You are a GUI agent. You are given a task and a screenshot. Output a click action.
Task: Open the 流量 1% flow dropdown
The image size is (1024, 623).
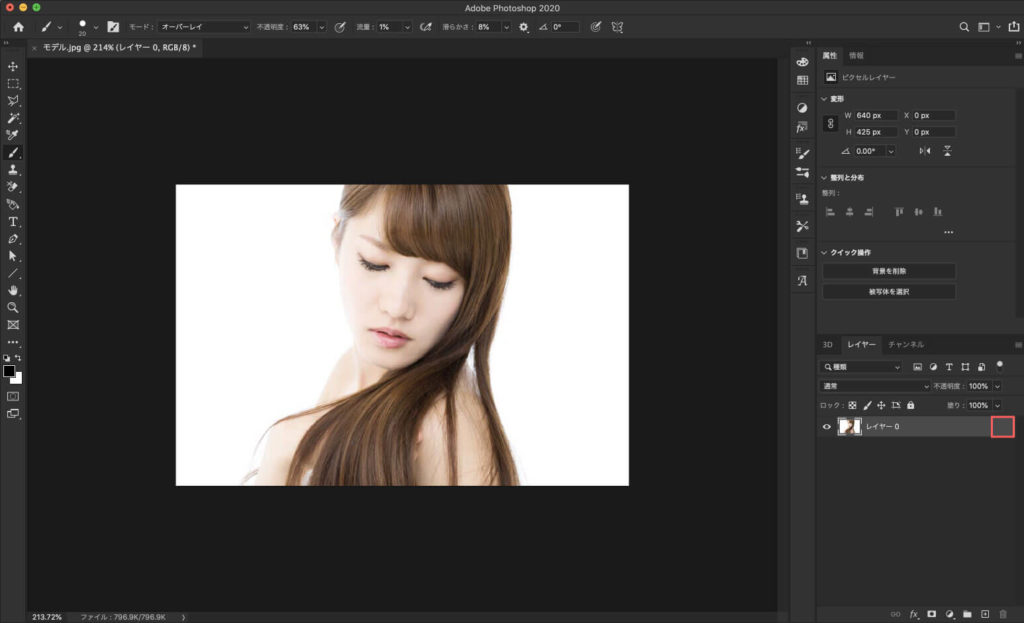coord(407,27)
